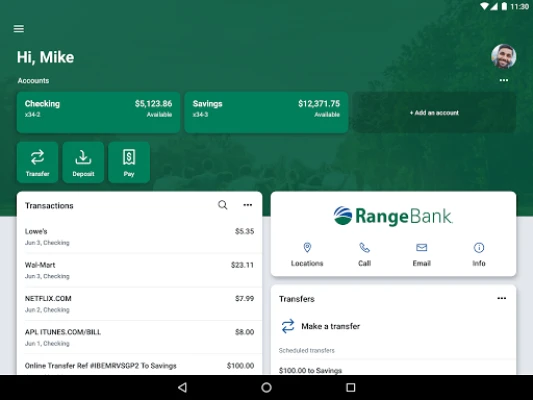Open Transfers card three-dot menu
Screen dimensions: 533x400
502,298
